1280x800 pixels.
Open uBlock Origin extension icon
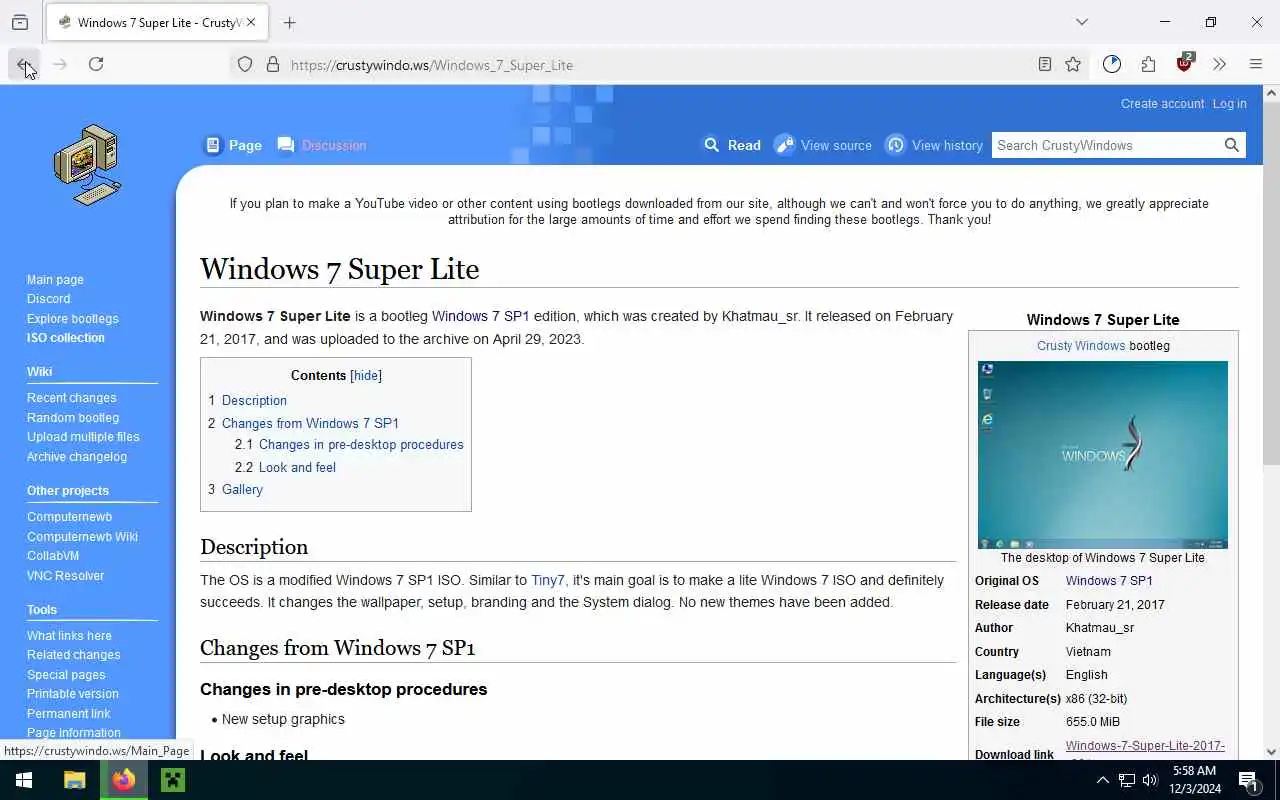click(1184, 63)
